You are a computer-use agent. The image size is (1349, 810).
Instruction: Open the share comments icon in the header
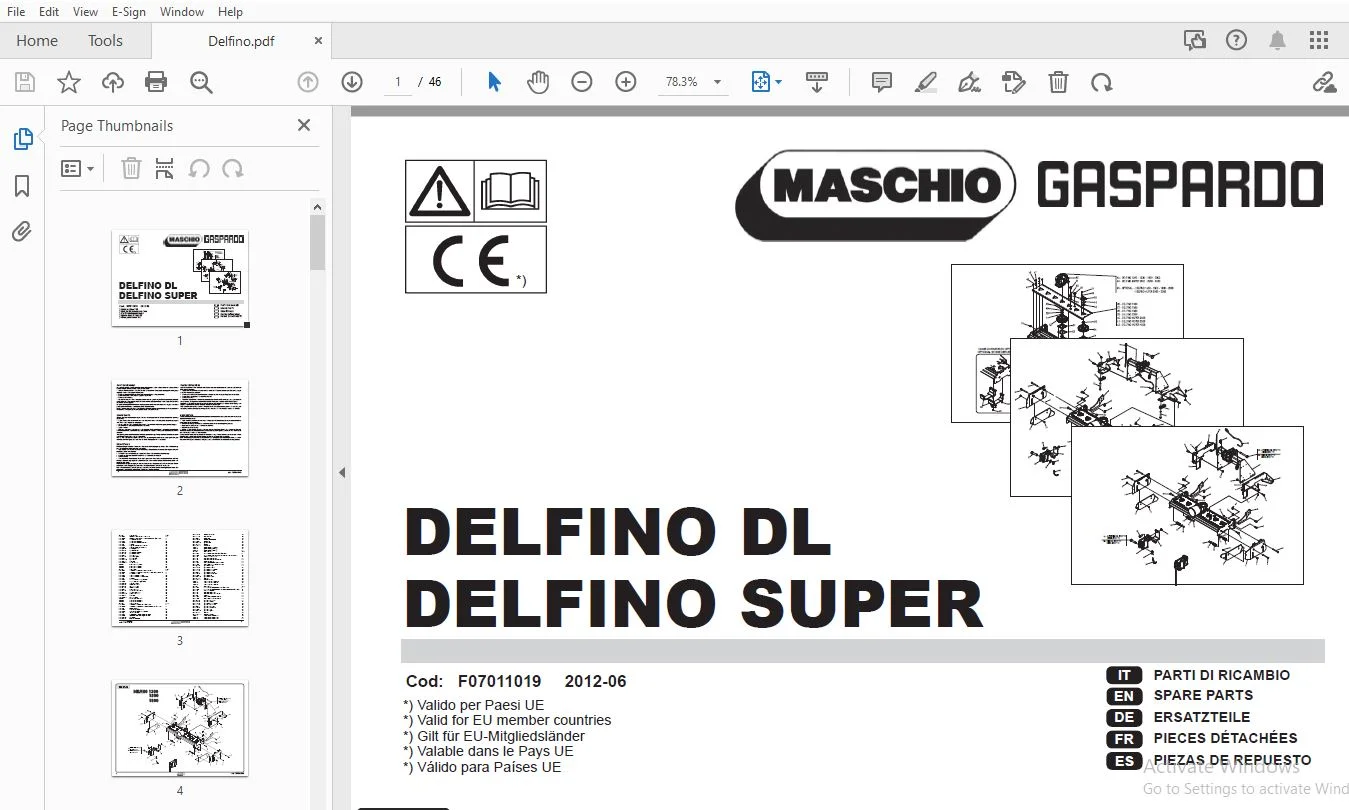pyautogui.click(x=1195, y=40)
